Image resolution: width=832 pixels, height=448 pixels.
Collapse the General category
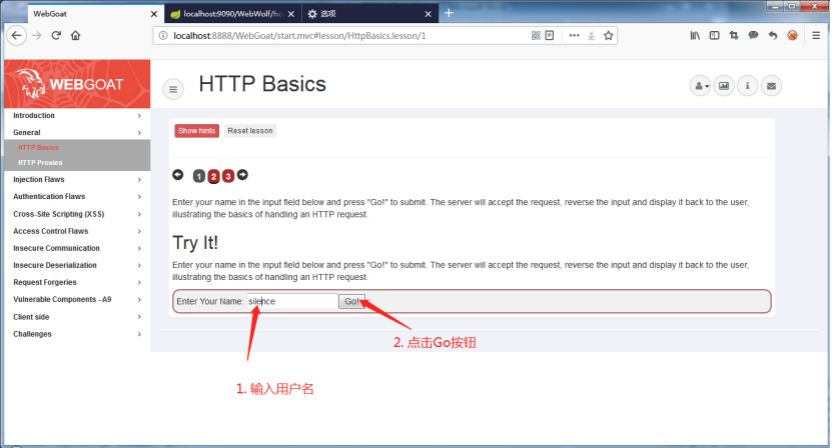(77, 133)
